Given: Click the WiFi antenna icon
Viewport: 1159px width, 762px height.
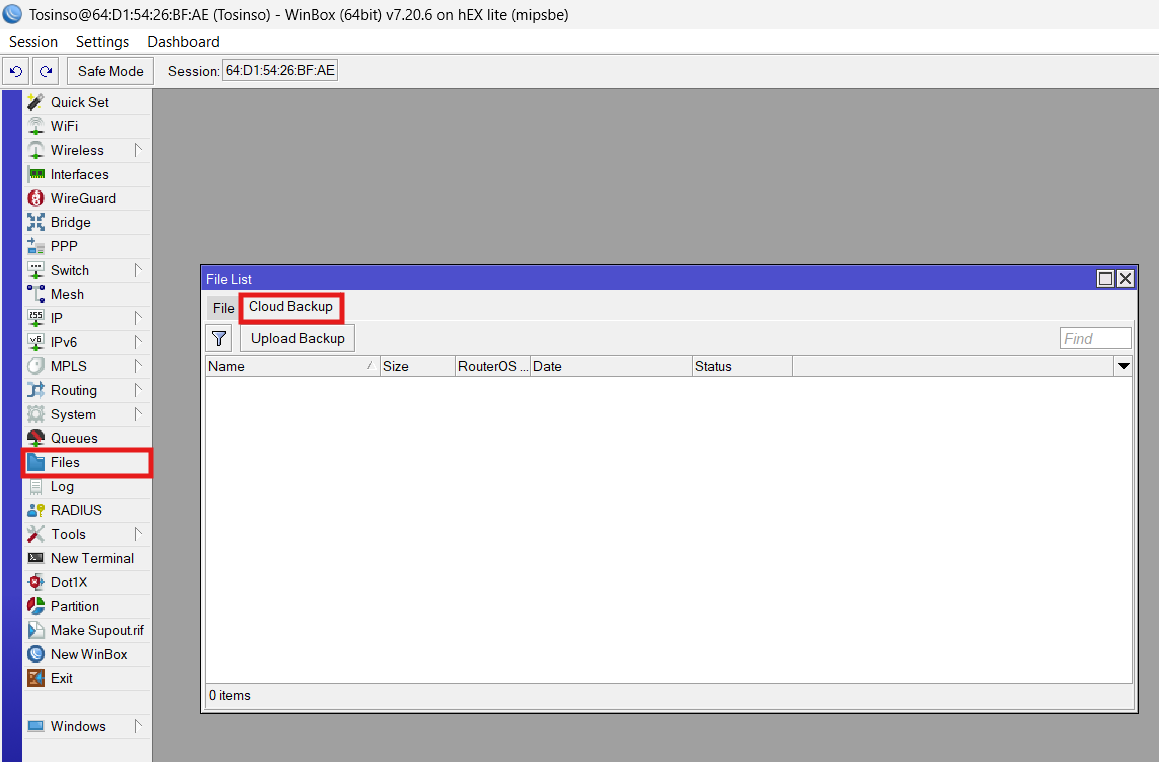Looking at the screenshot, I should (x=35, y=126).
